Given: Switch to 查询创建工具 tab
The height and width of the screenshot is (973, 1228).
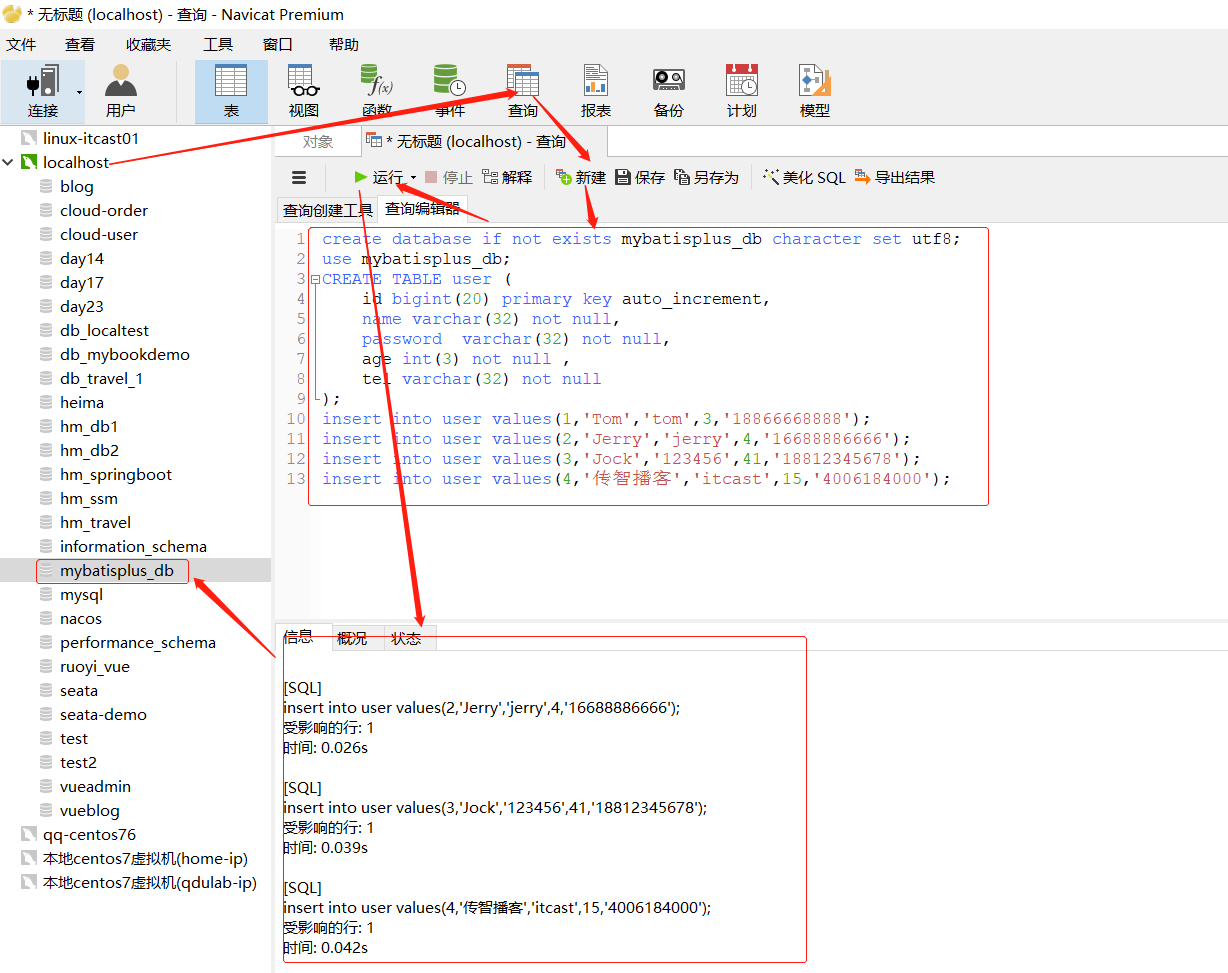Looking at the screenshot, I should tap(327, 210).
